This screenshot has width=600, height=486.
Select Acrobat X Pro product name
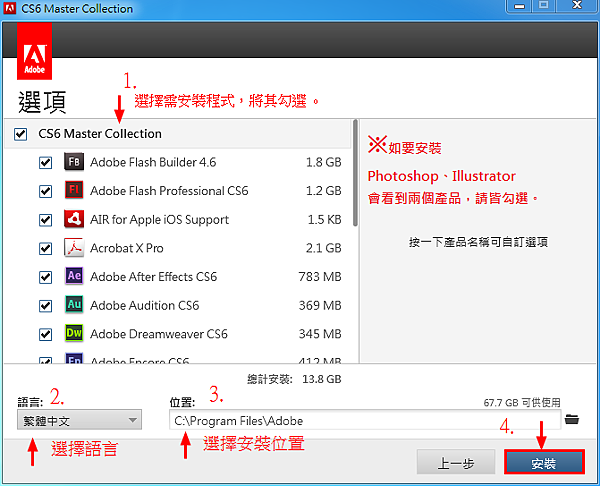[x=127, y=248]
